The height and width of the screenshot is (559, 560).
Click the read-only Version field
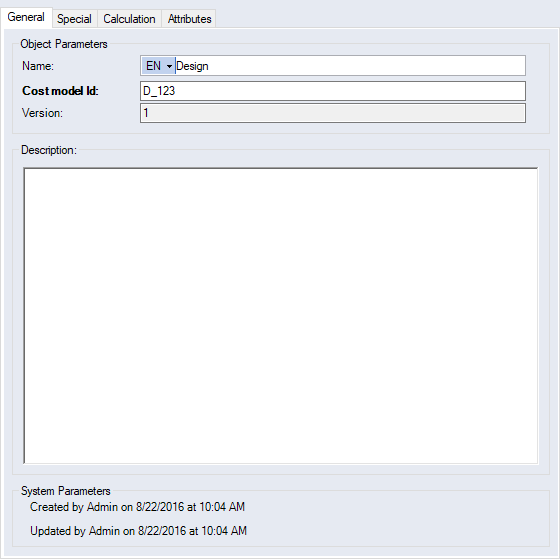(x=333, y=113)
